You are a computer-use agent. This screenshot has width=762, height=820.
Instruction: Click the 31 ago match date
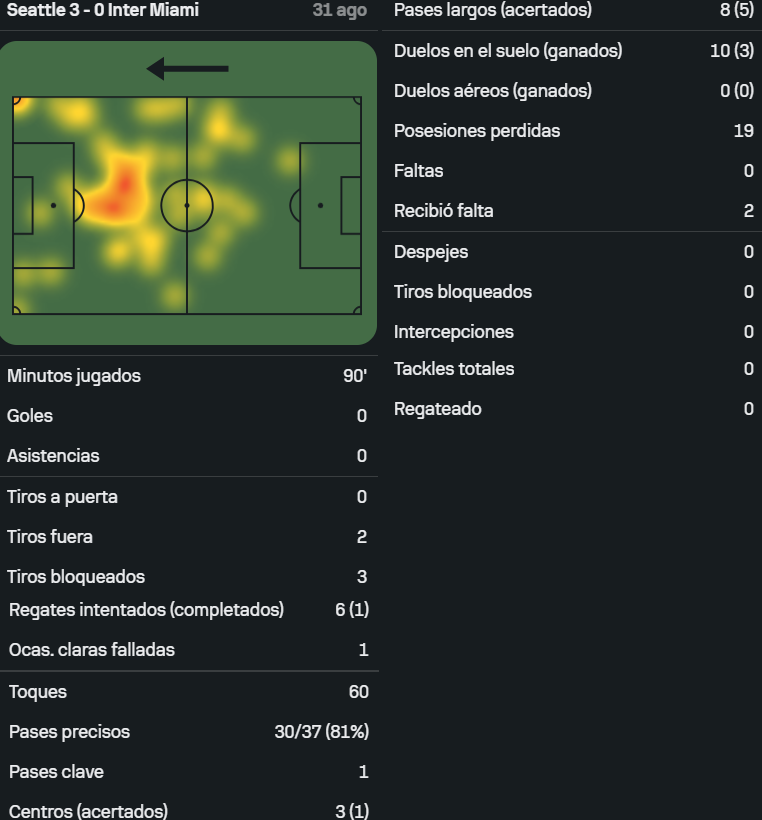[339, 10]
